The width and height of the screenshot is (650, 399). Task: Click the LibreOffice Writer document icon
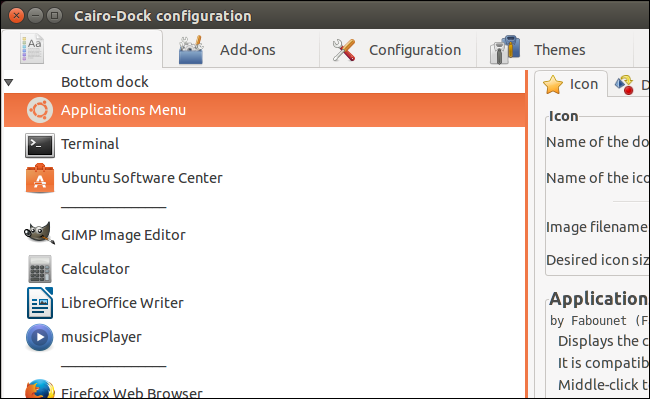coord(40,303)
